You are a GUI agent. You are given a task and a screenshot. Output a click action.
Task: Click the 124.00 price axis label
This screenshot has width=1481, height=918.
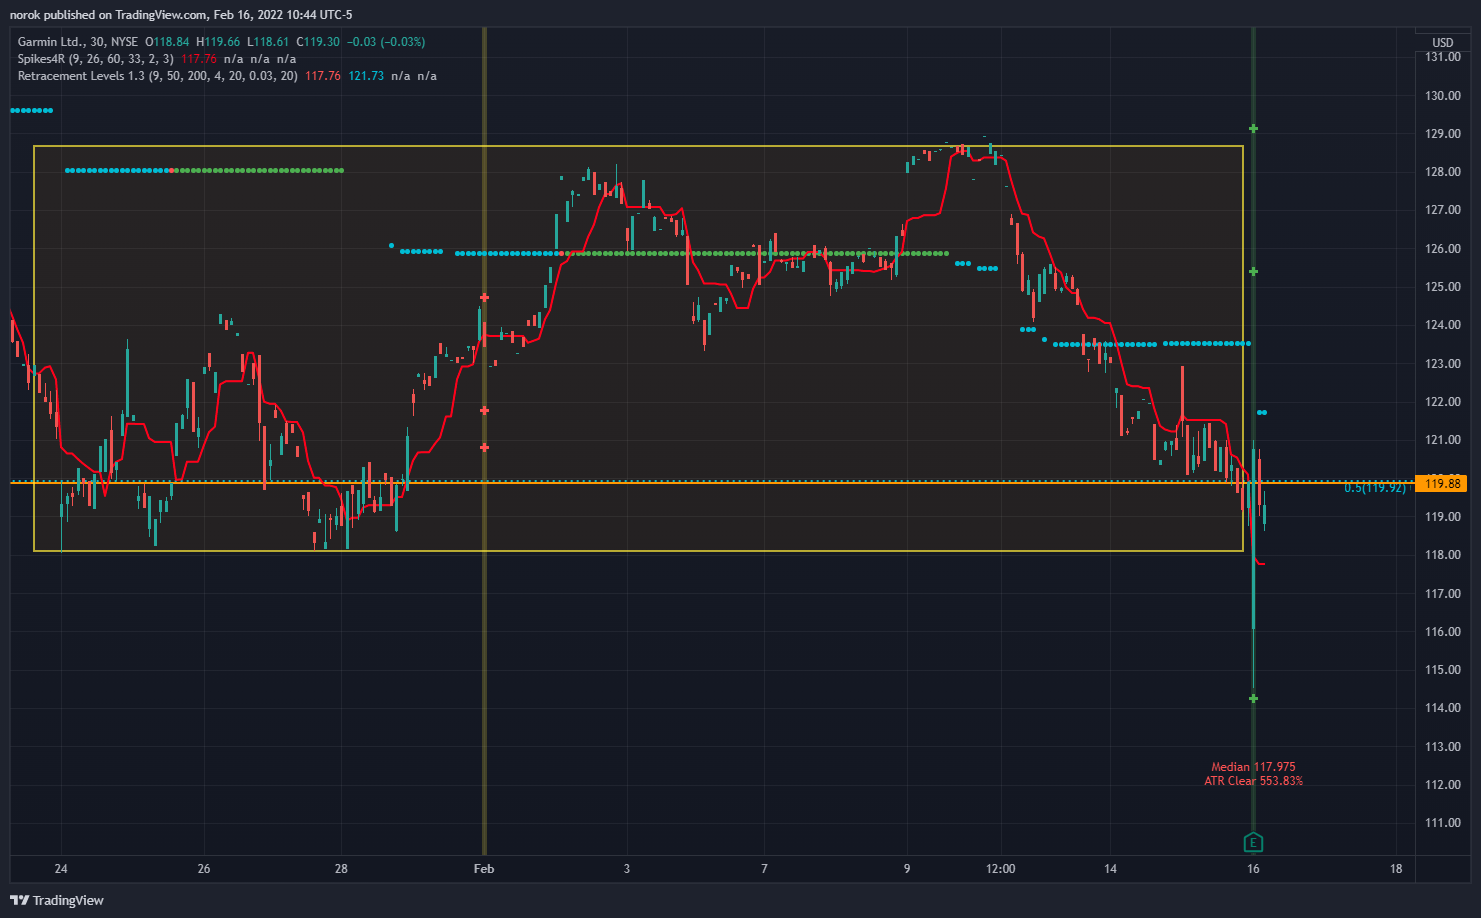(x=1443, y=325)
